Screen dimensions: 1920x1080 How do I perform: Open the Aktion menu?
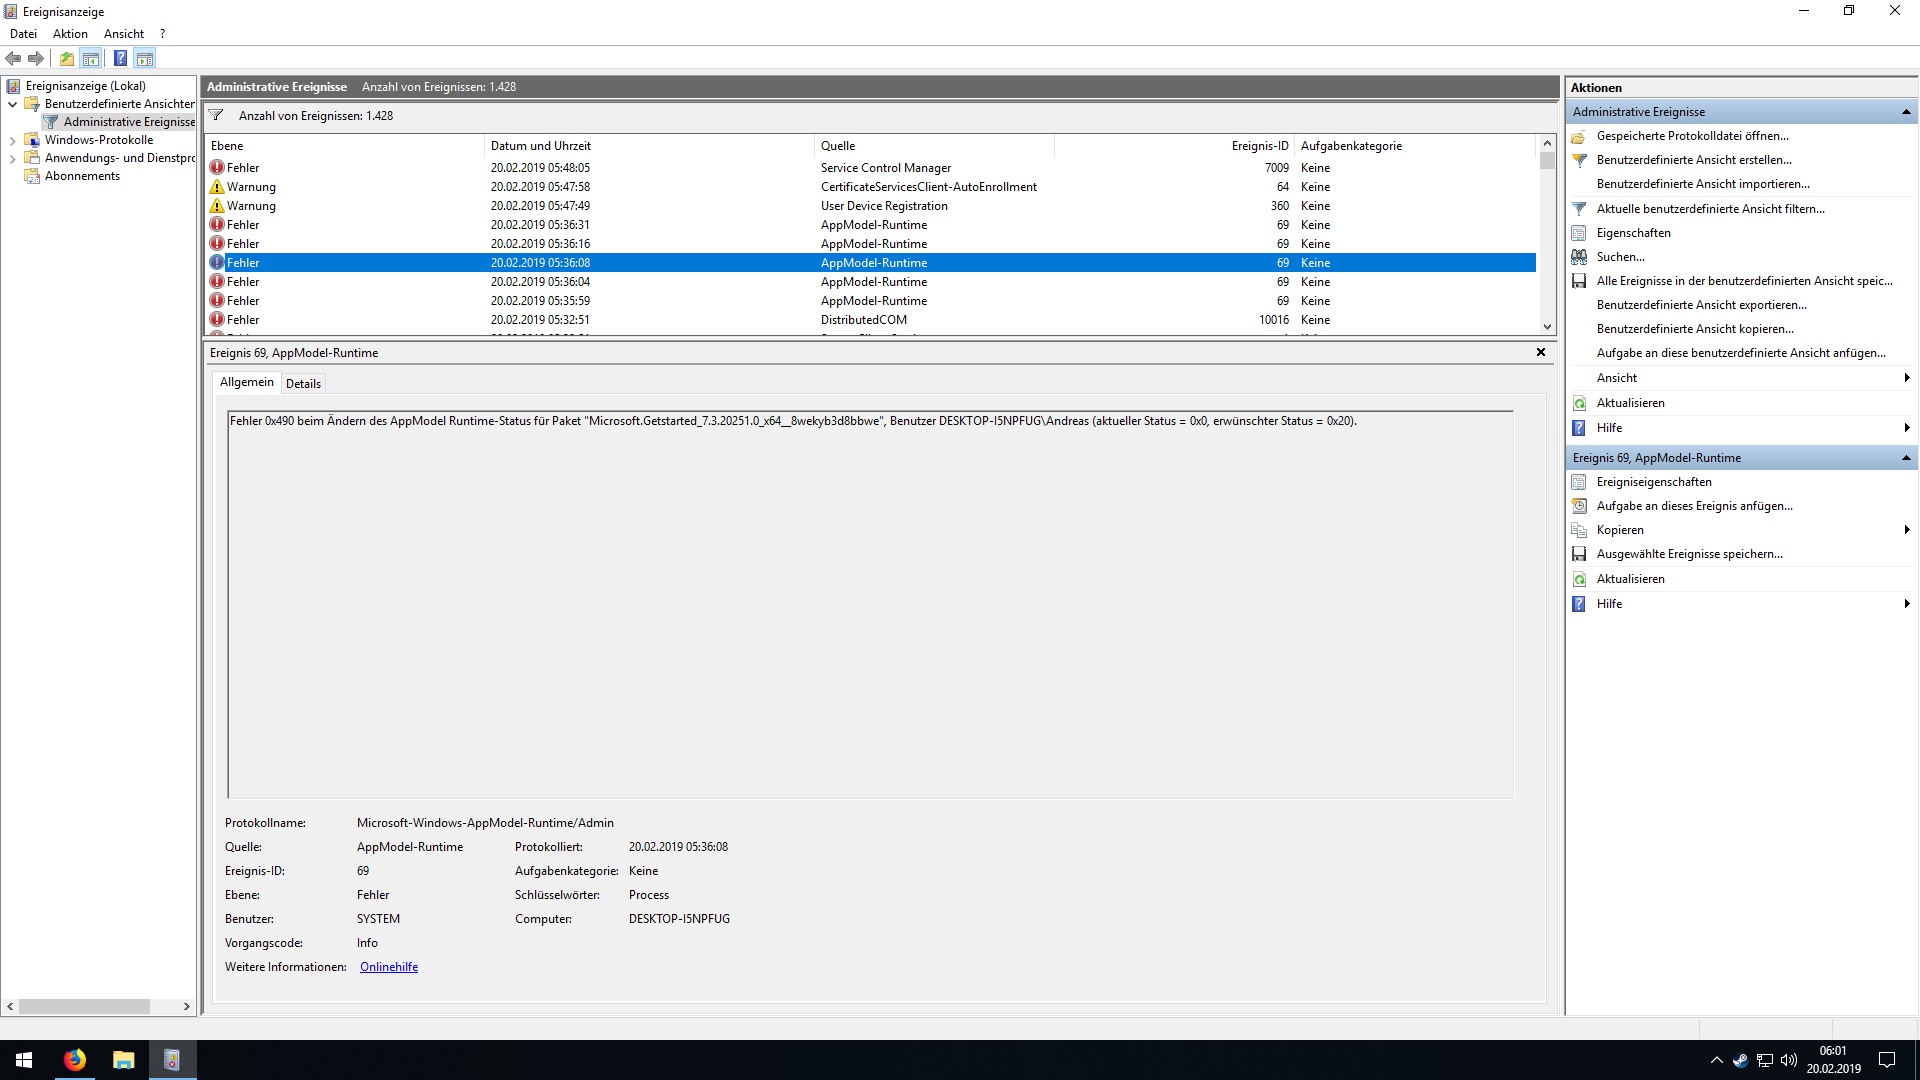(70, 34)
